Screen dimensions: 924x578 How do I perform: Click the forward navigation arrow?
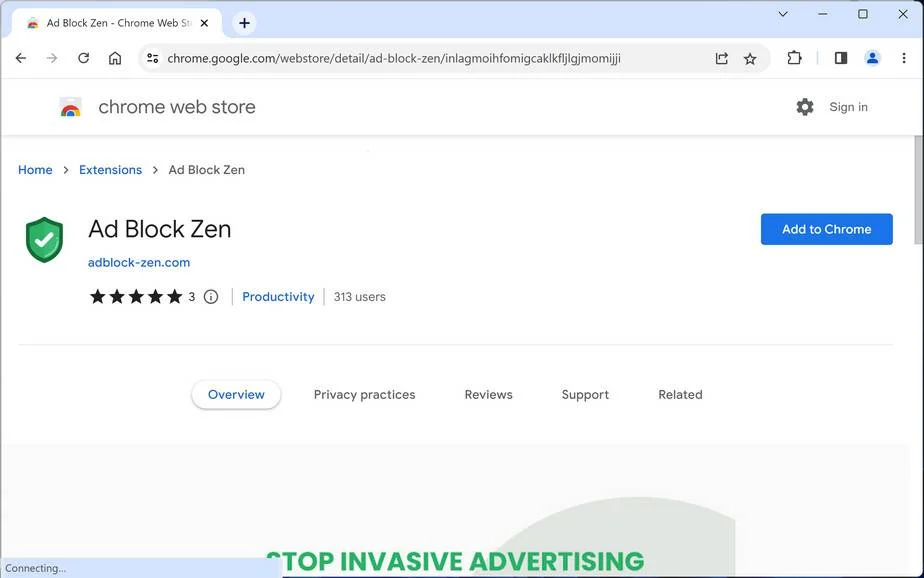(52, 58)
